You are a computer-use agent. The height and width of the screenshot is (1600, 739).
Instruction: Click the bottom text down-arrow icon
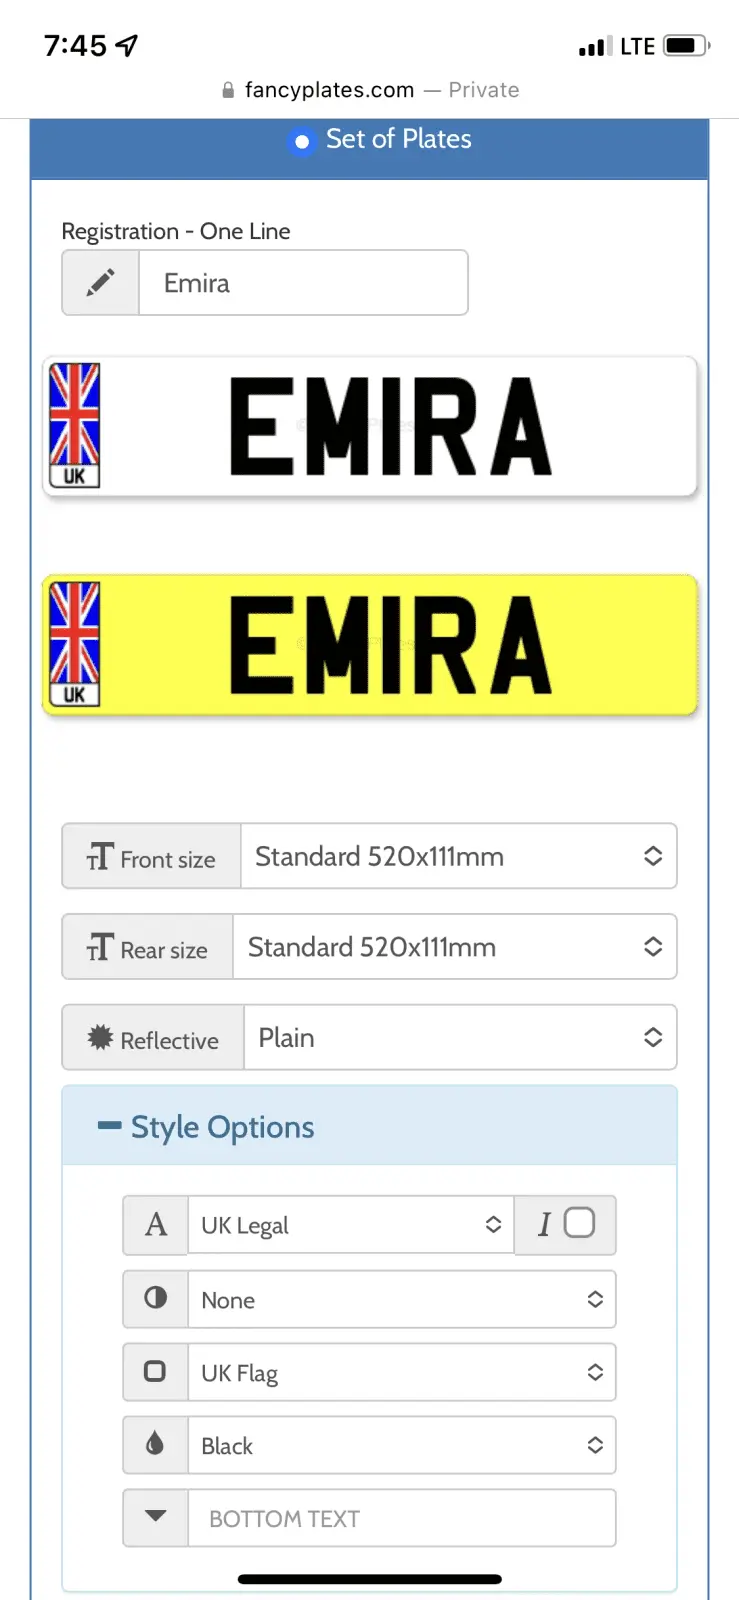(x=155, y=1516)
